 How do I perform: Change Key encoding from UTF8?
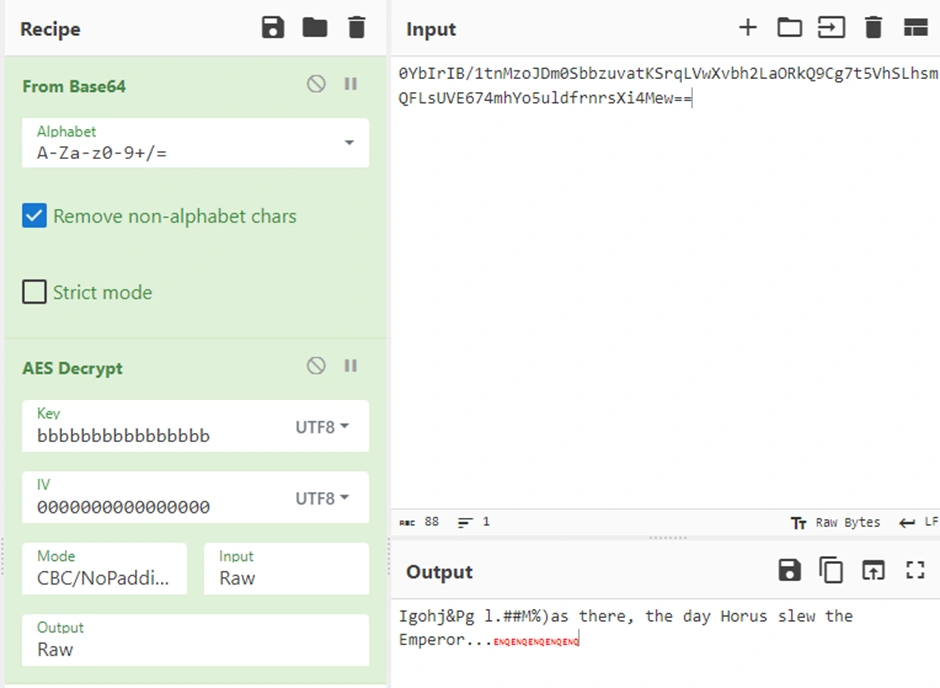point(322,427)
